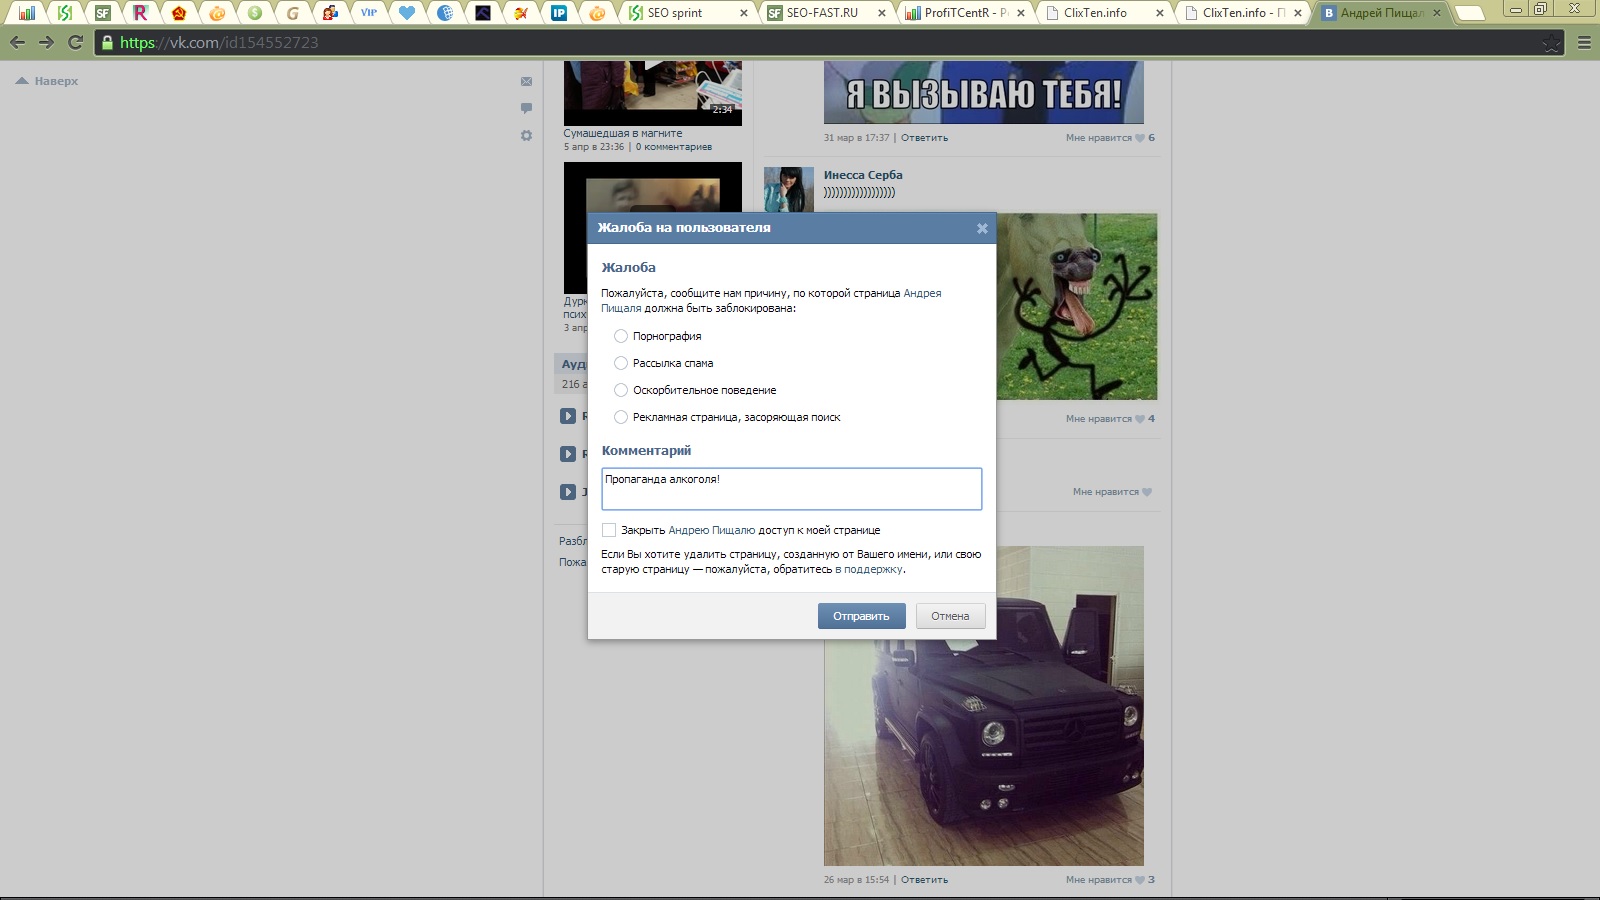Open the 0 комментариев link under the video
Screen dimensions: 1600x900
pos(674,147)
